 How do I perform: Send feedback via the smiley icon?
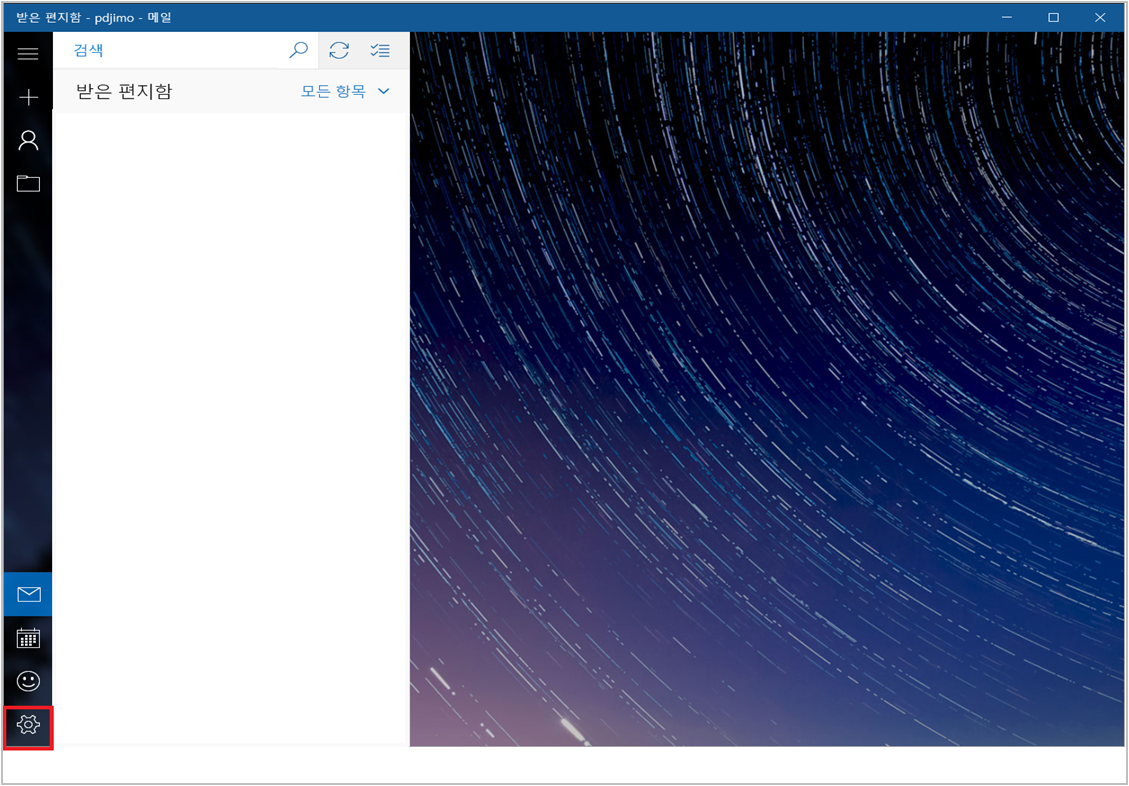click(28, 681)
